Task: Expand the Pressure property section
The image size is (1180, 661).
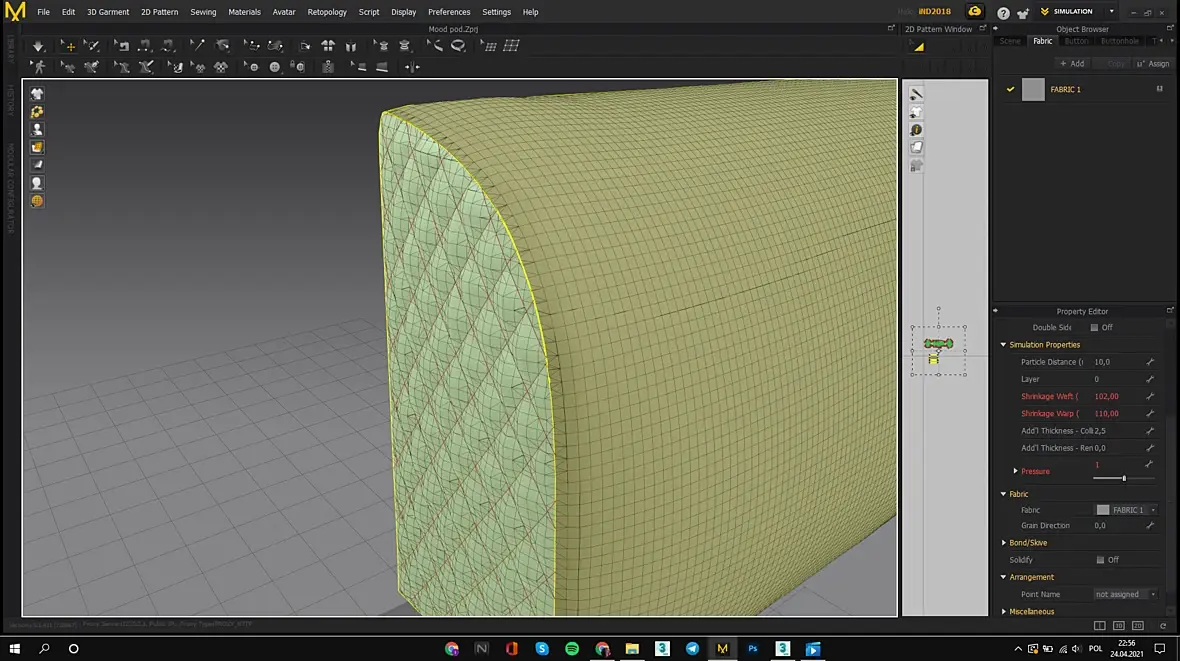Action: coord(1015,471)
